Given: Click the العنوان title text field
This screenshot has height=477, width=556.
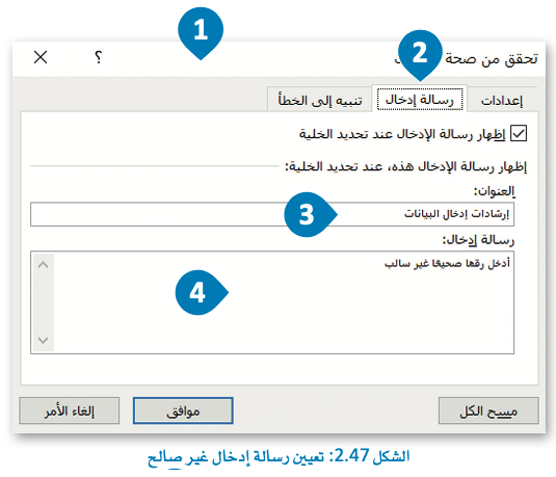Looking at the screenshot, I should tap(272, 214).
